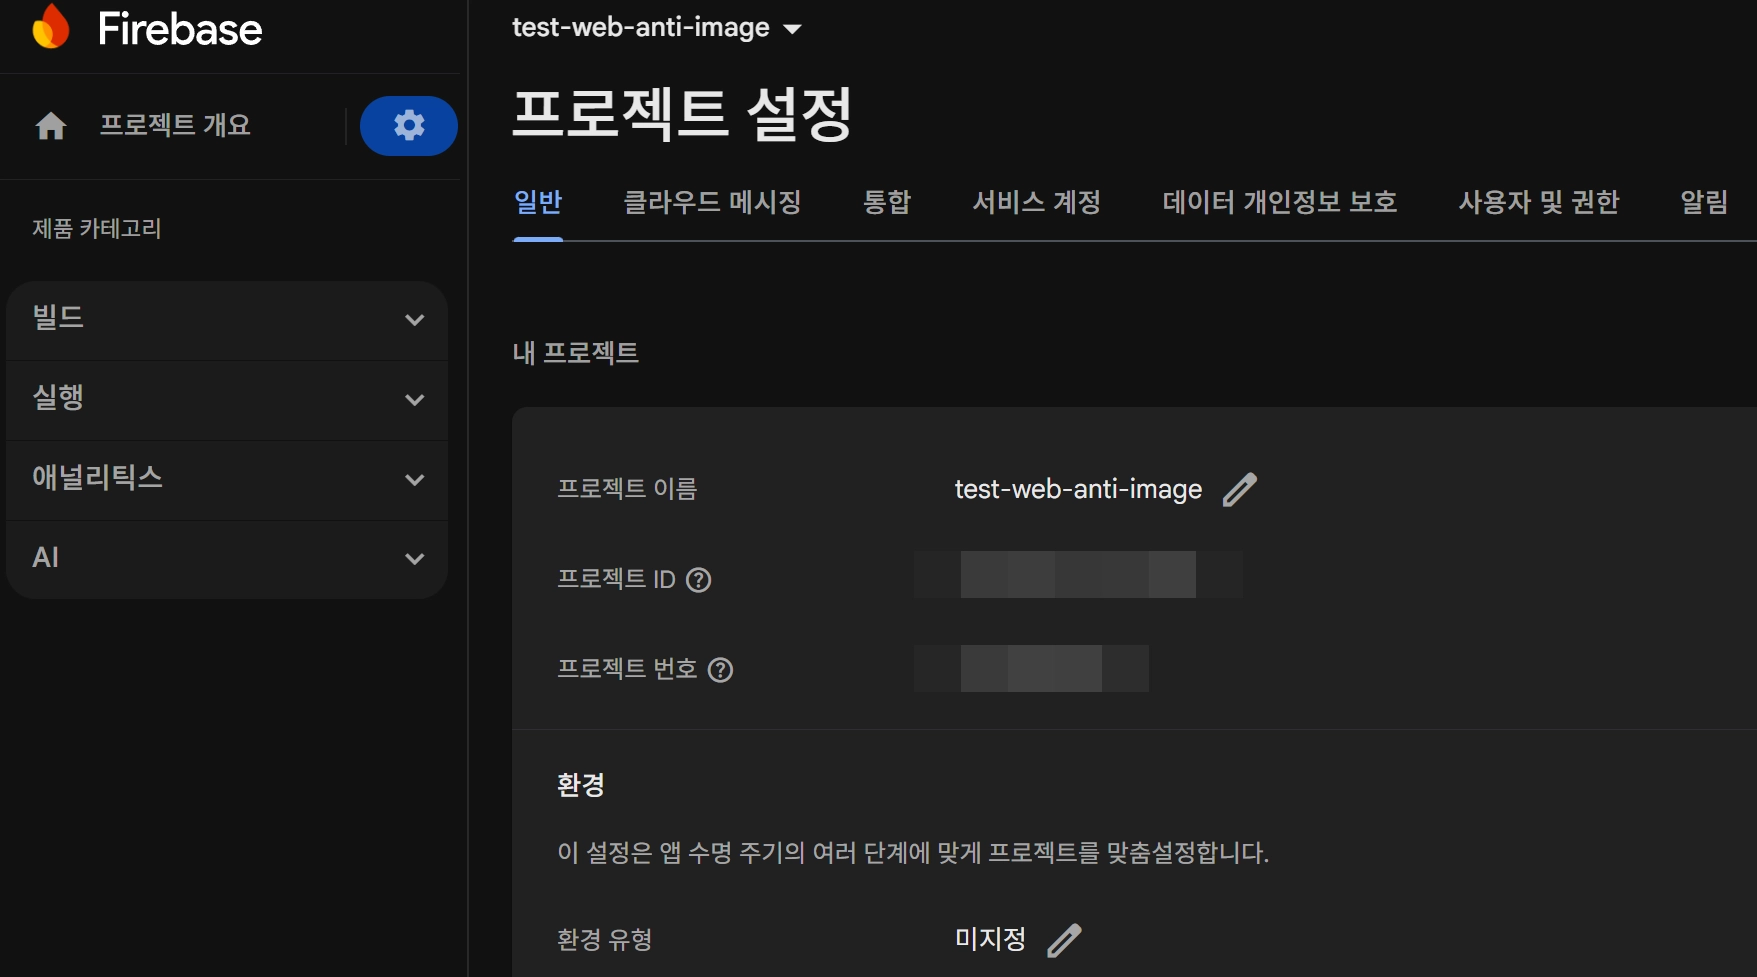
Task: Edit the project name with the pencil icon
Action: pyautogui.click(x=1240, y=489)
